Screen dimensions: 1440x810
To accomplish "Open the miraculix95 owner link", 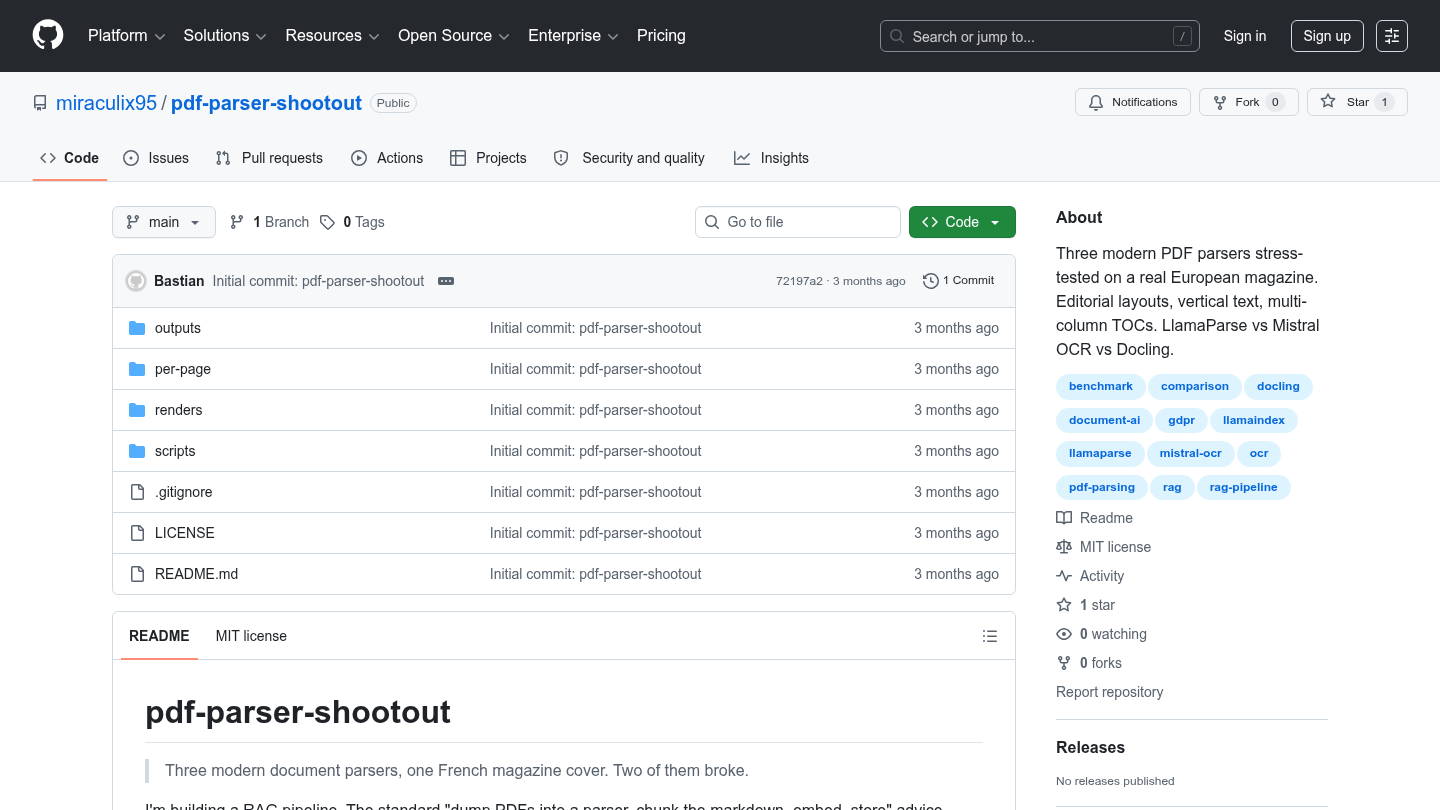I will click(106, 103).
